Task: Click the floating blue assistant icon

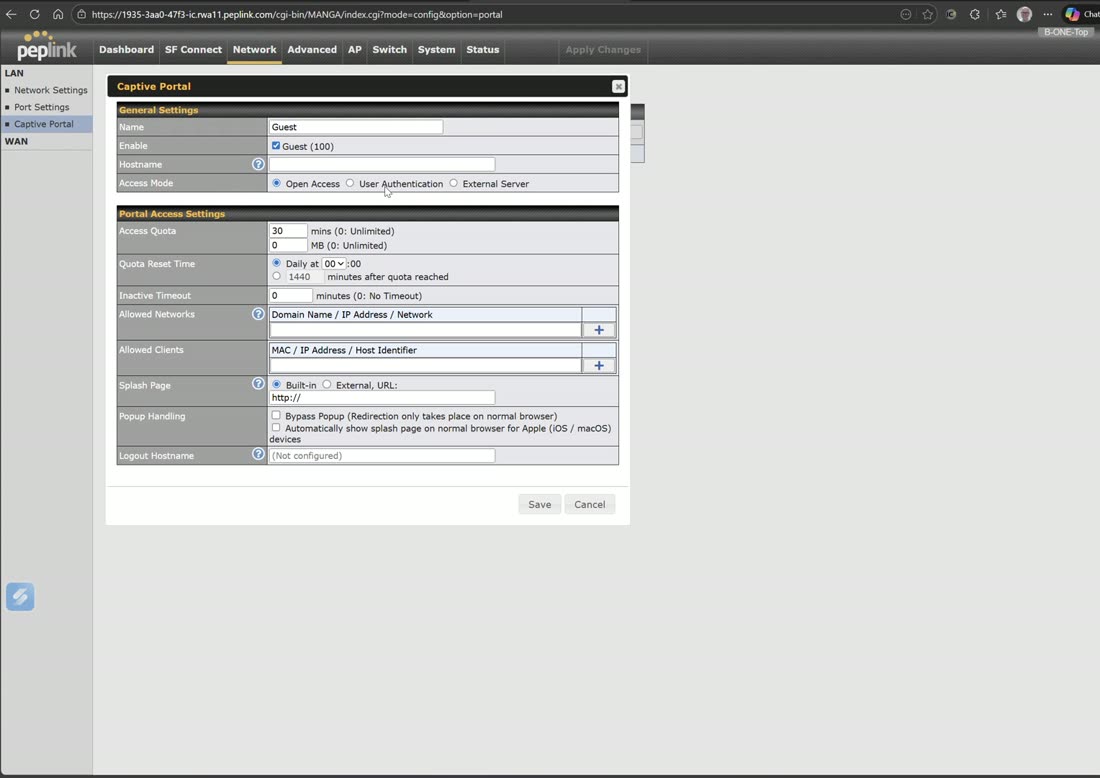Action: pos(20,596)
